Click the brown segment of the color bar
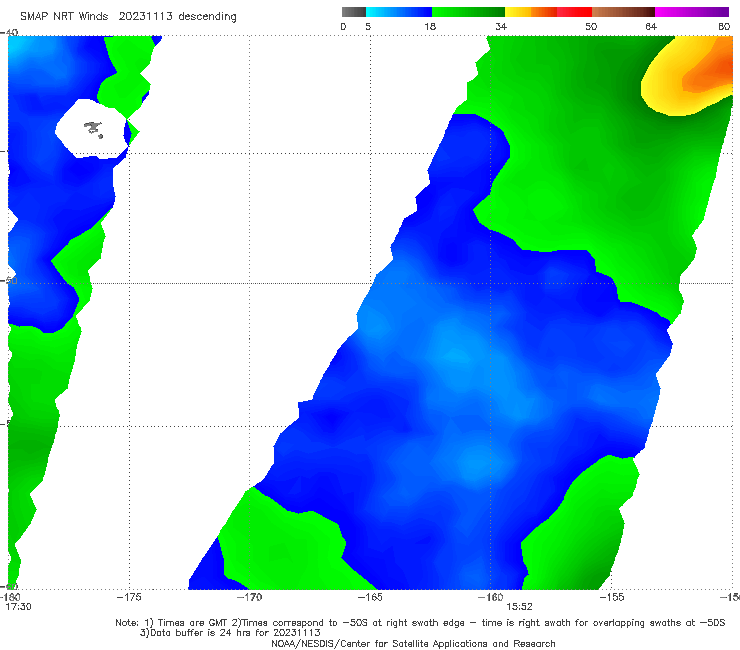The height and width of the screenshot is (650, 740). point(623,12)
